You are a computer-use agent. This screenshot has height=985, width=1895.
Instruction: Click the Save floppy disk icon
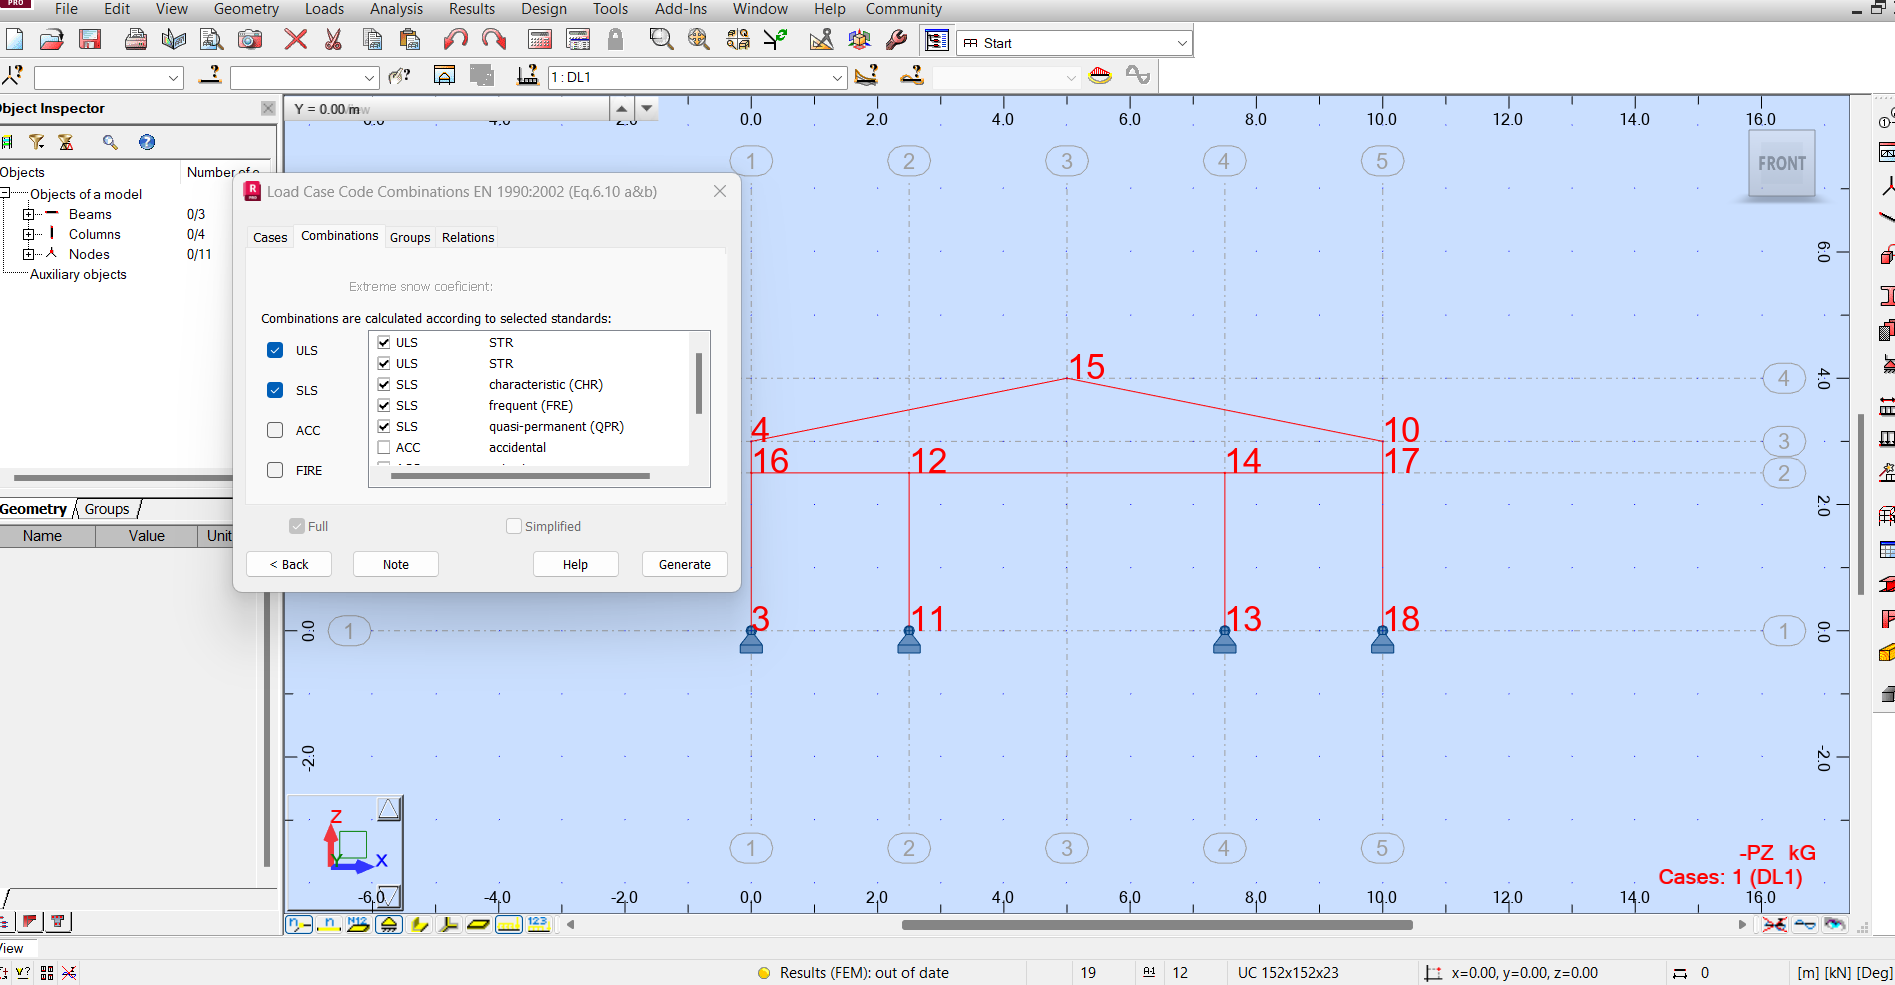tap(90, 40)
